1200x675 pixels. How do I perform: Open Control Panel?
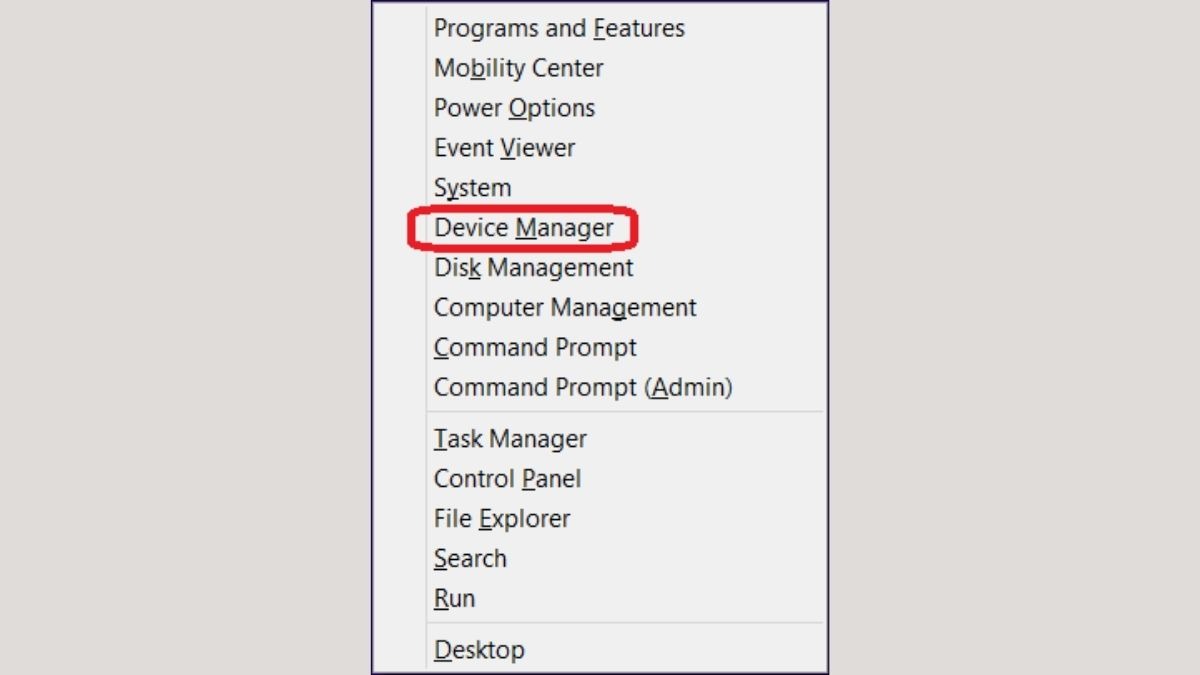tap(507, 479)
